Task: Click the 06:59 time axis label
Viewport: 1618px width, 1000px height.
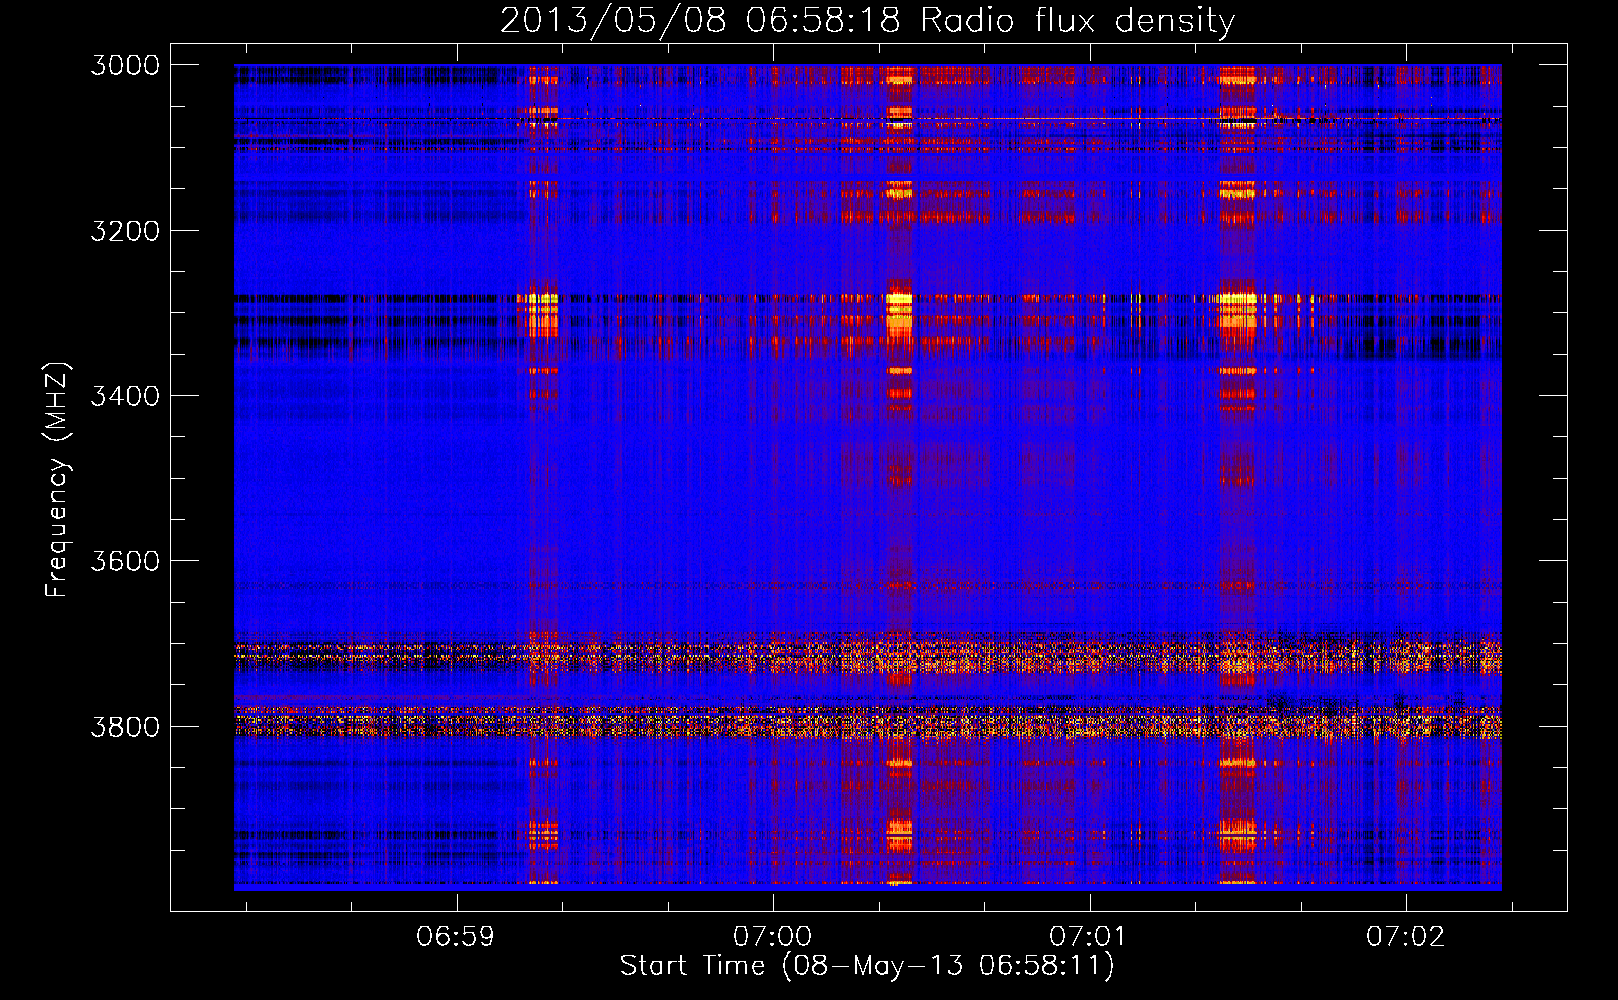Action: tap(456, 937)
